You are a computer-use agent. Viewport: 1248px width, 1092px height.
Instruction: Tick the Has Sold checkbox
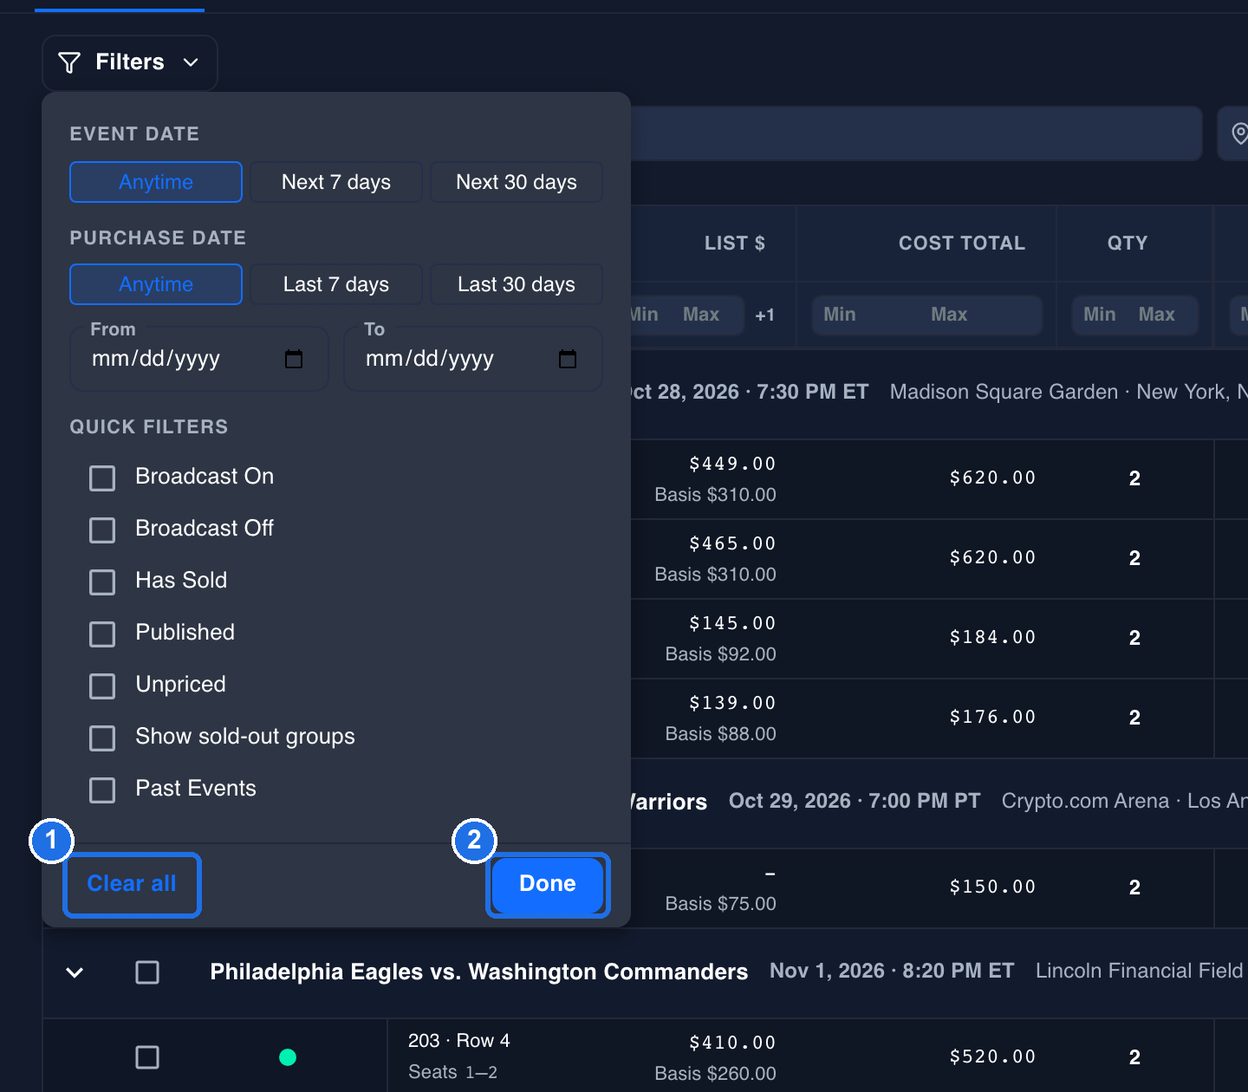[x=102, y=582]
